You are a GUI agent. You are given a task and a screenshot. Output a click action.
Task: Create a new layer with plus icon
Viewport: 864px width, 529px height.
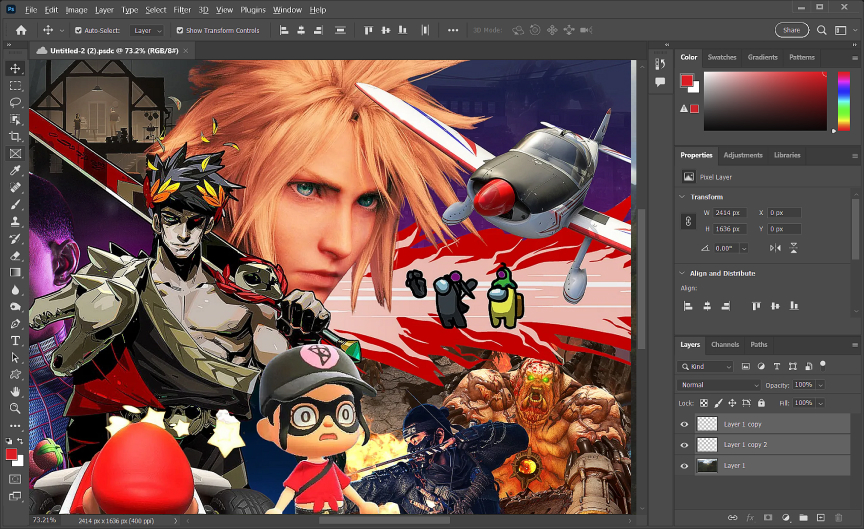click(821, 517)
